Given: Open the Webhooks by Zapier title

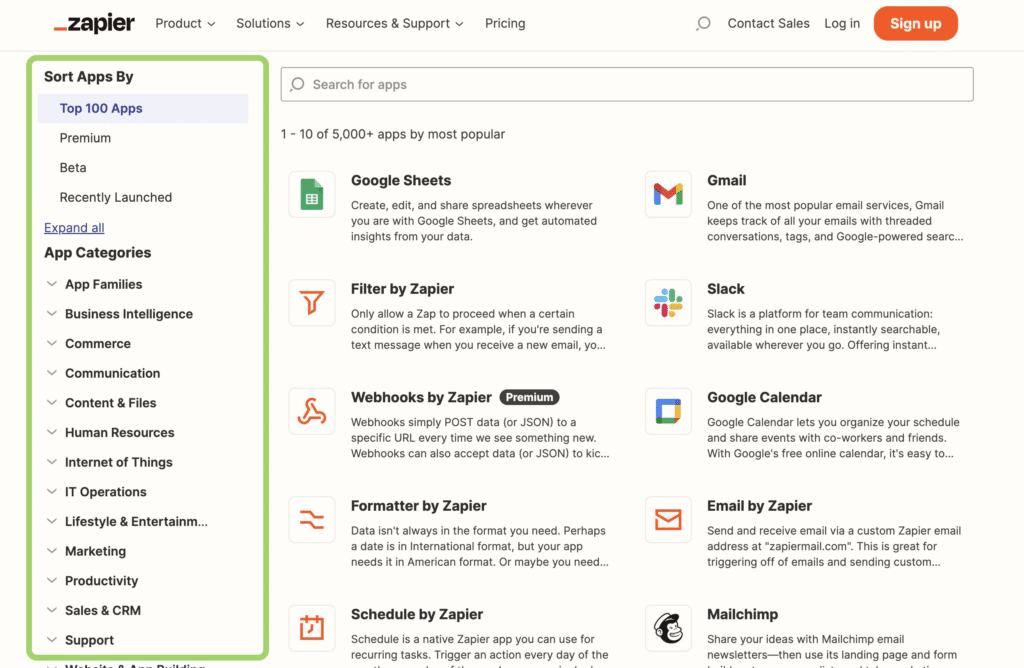Looking at the screenshot, I should pos(421,397).
